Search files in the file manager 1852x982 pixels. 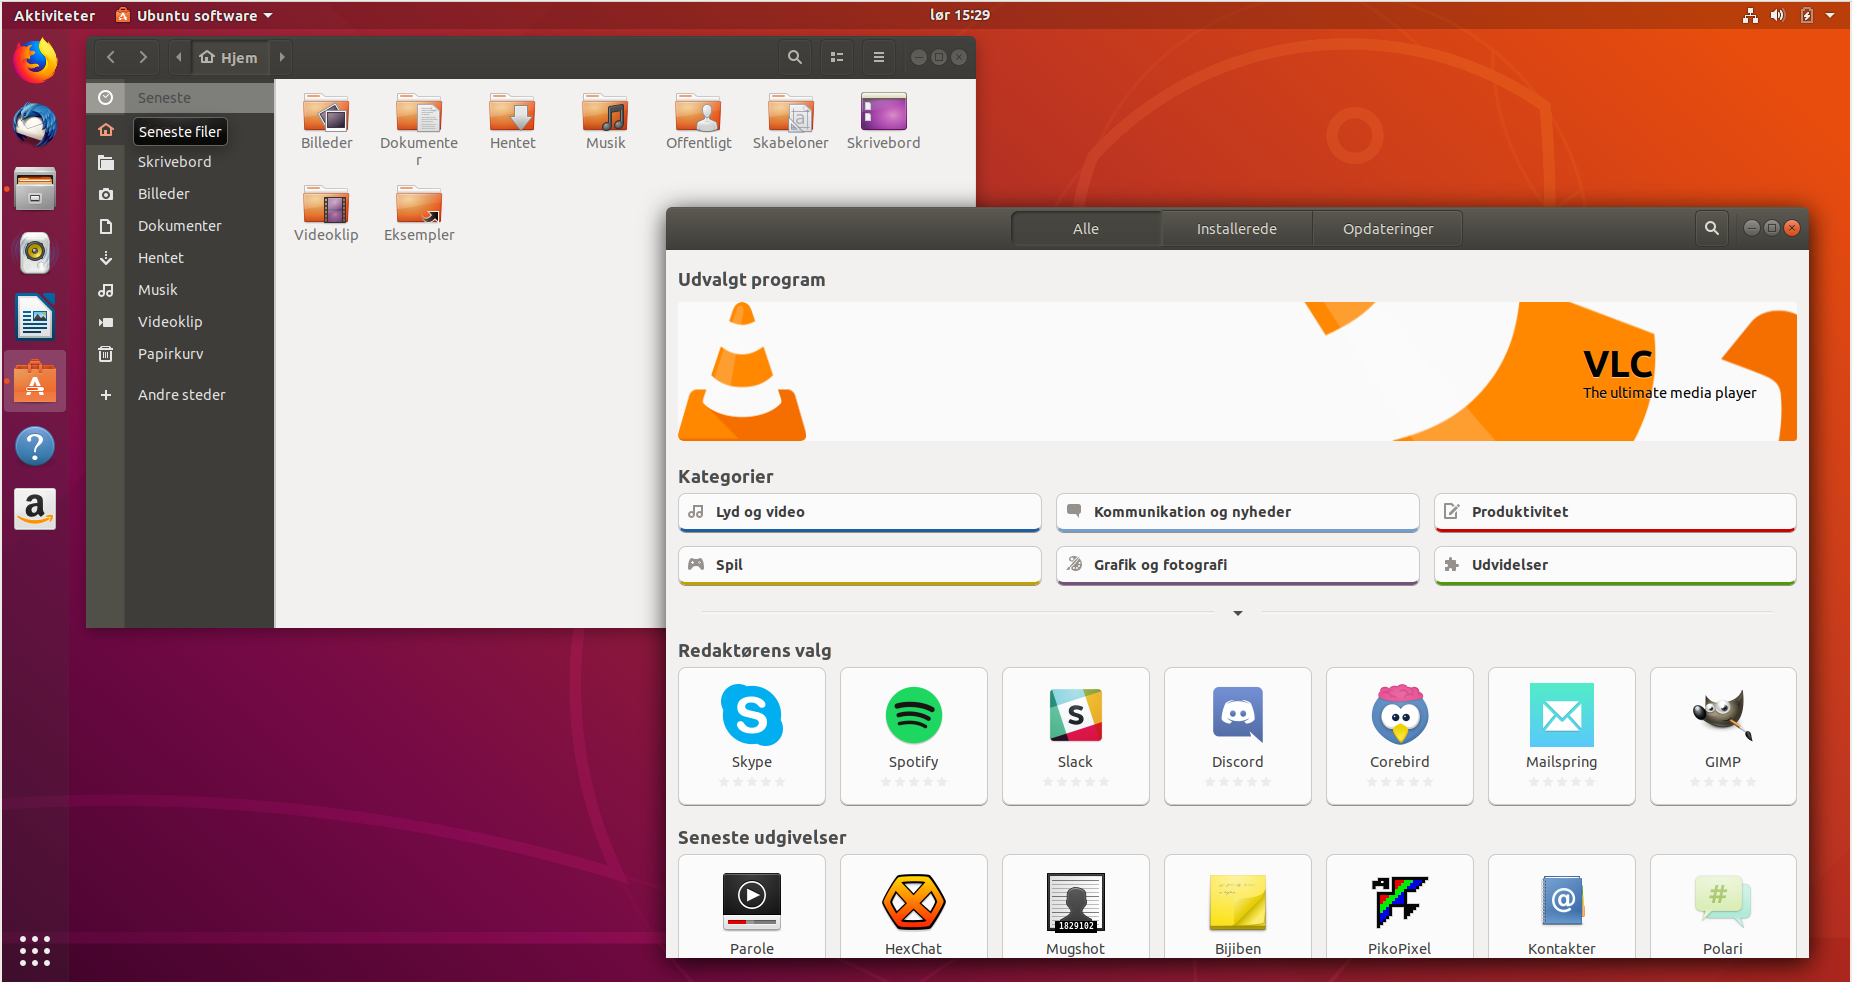(795, 57)
